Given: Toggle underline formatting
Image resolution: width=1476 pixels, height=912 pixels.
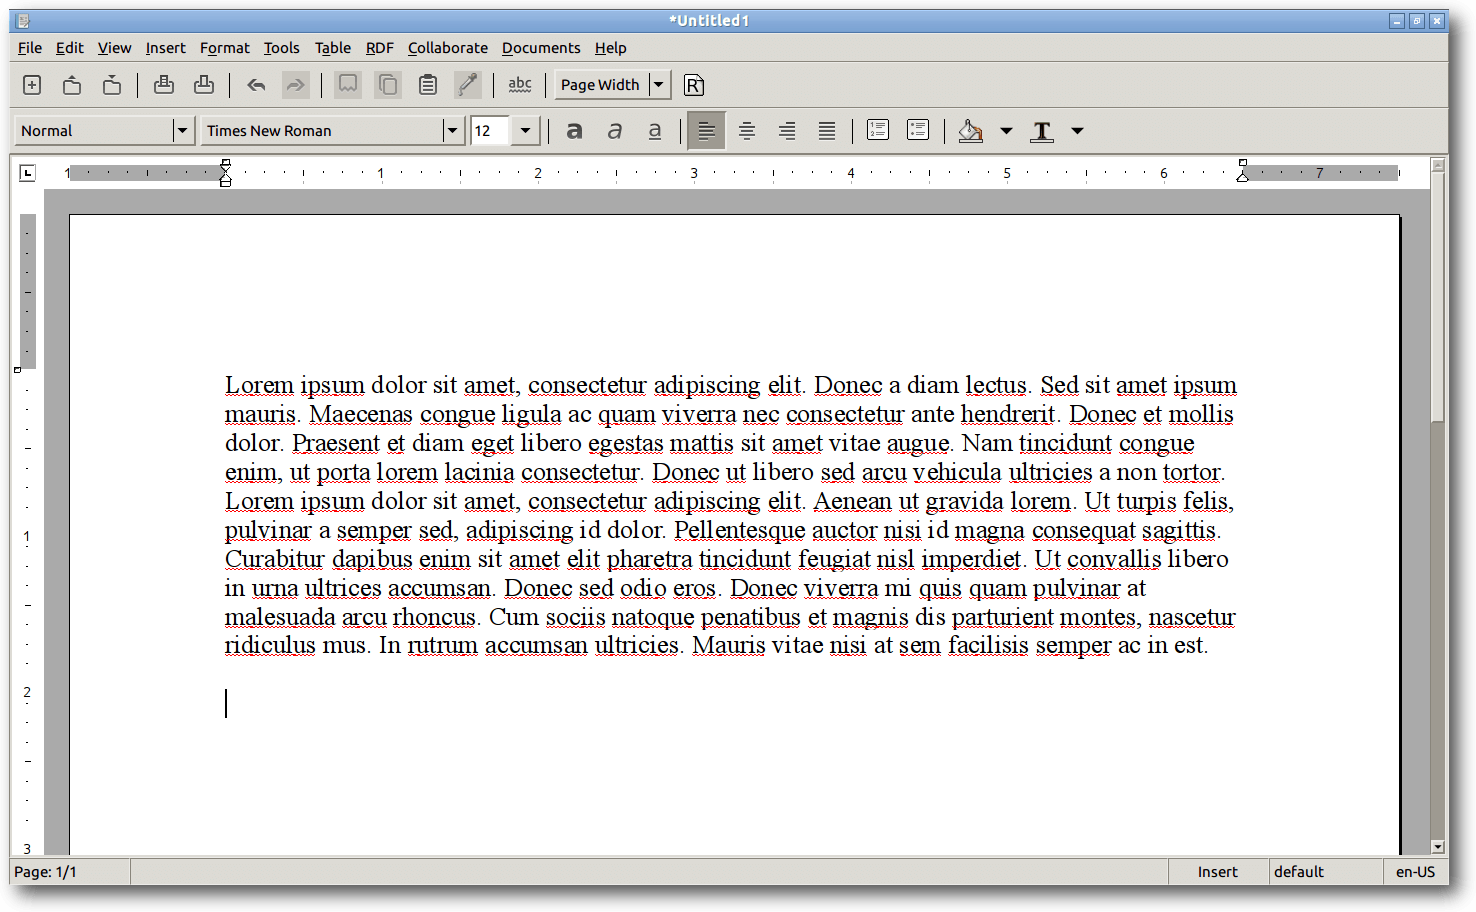Looking at the screenshot, I should [655, 131].
